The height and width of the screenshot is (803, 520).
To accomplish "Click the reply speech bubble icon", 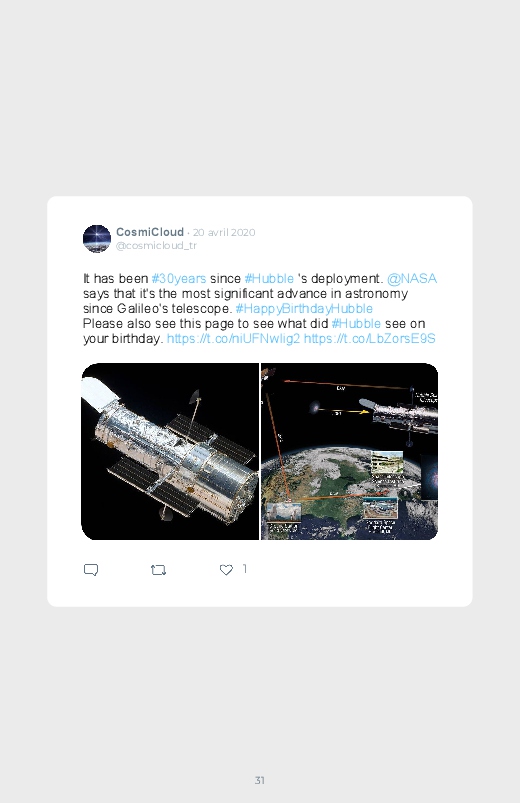I will point(91,569).
